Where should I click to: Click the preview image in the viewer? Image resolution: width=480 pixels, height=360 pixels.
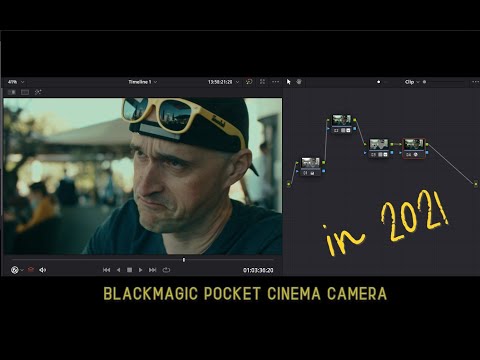point(143,176)
